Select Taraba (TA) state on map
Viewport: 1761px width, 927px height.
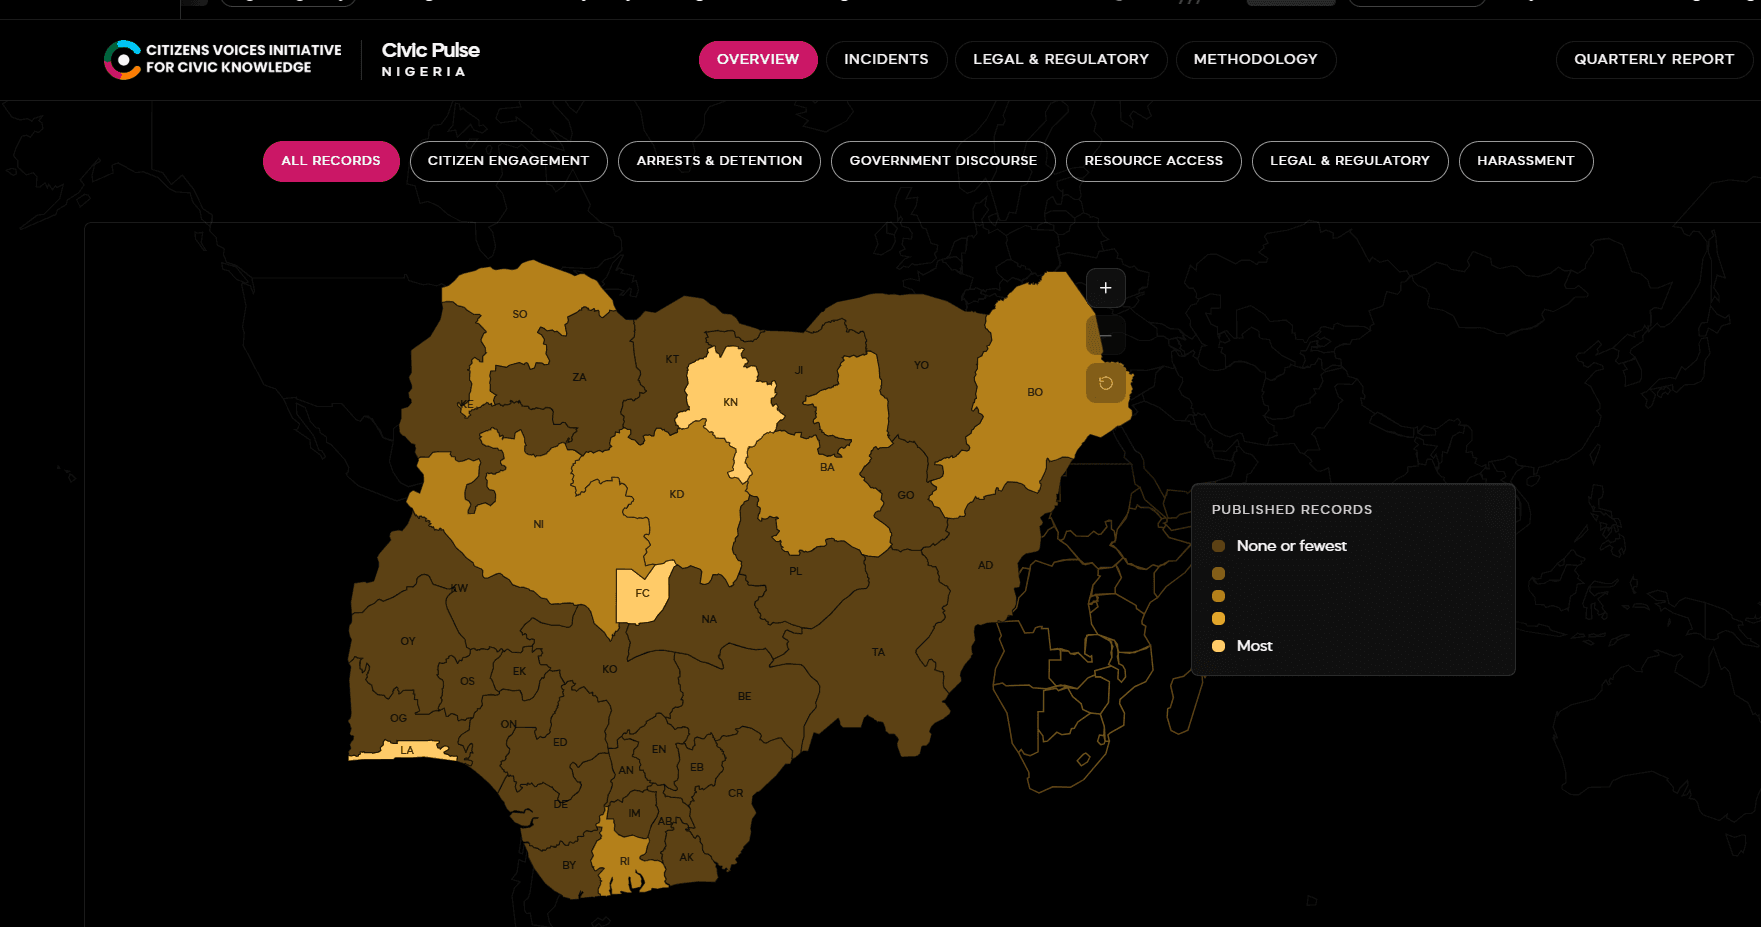coord(878,652)
